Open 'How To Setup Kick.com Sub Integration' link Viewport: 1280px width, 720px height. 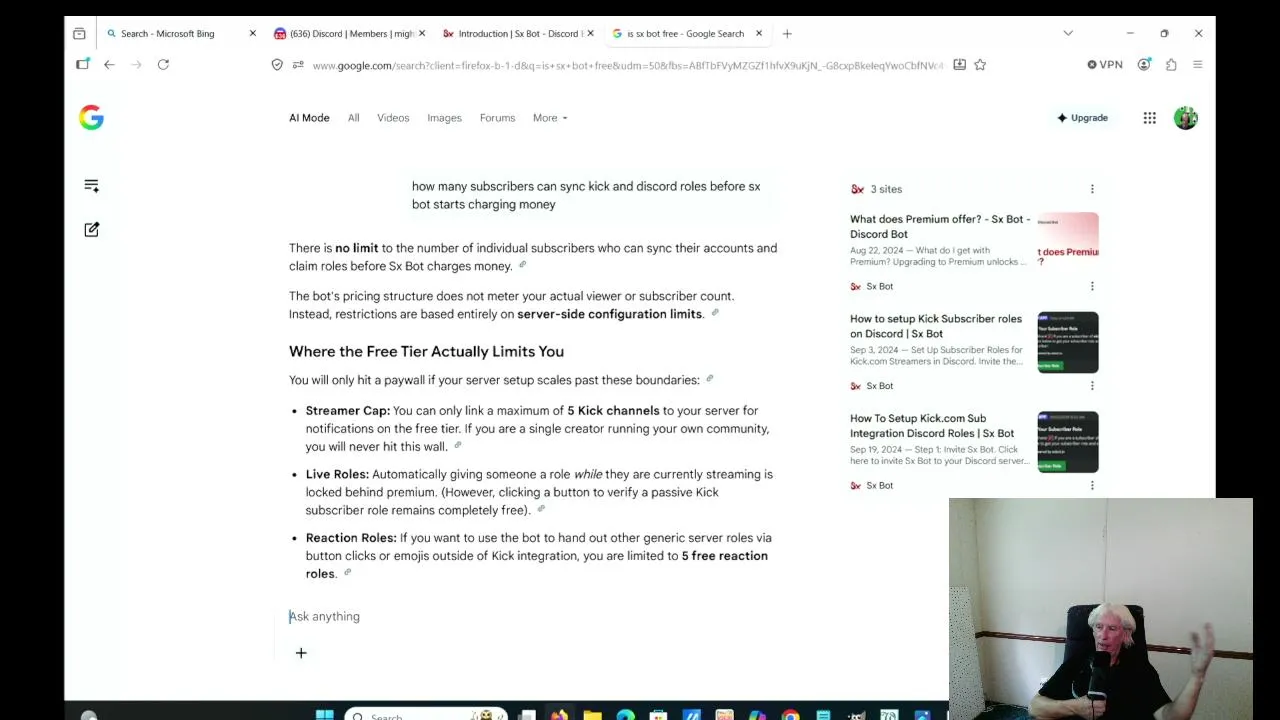pos(932,426)
